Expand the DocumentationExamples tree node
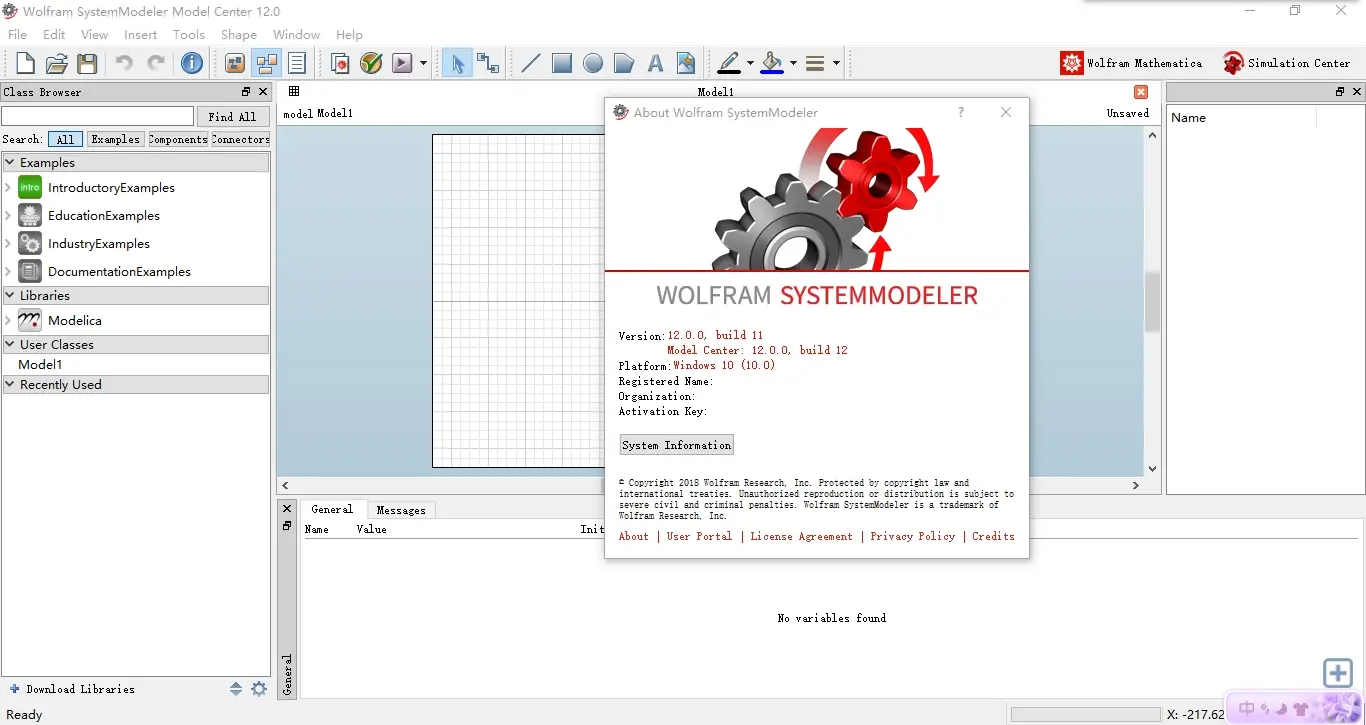This screenshot has width=1366, height=725. pyautogui.click(x=8, y=271)
